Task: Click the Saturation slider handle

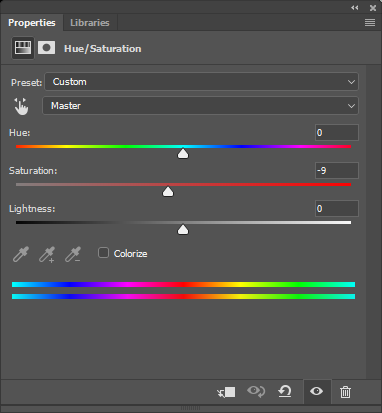Action: 168,192
